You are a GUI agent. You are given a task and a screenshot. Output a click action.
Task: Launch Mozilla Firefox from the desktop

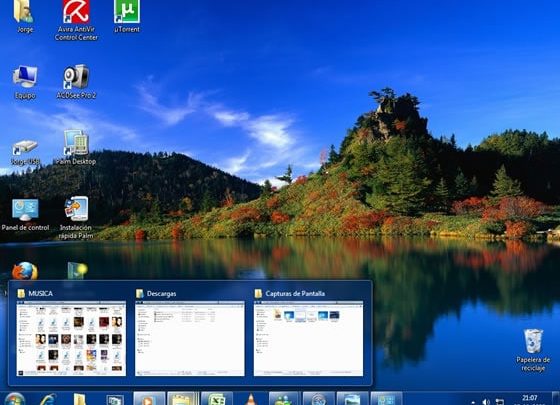pyautogui.click(x=25, y=271)
